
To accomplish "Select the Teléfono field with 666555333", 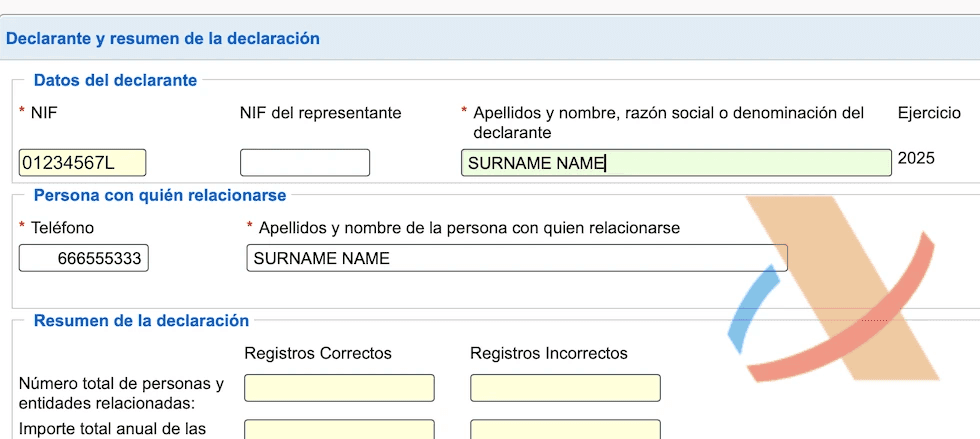I will click(x=84, y=259).
